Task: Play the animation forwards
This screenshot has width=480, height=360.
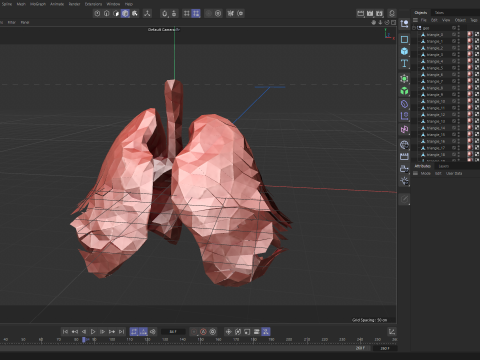Action: pos(93,332)
